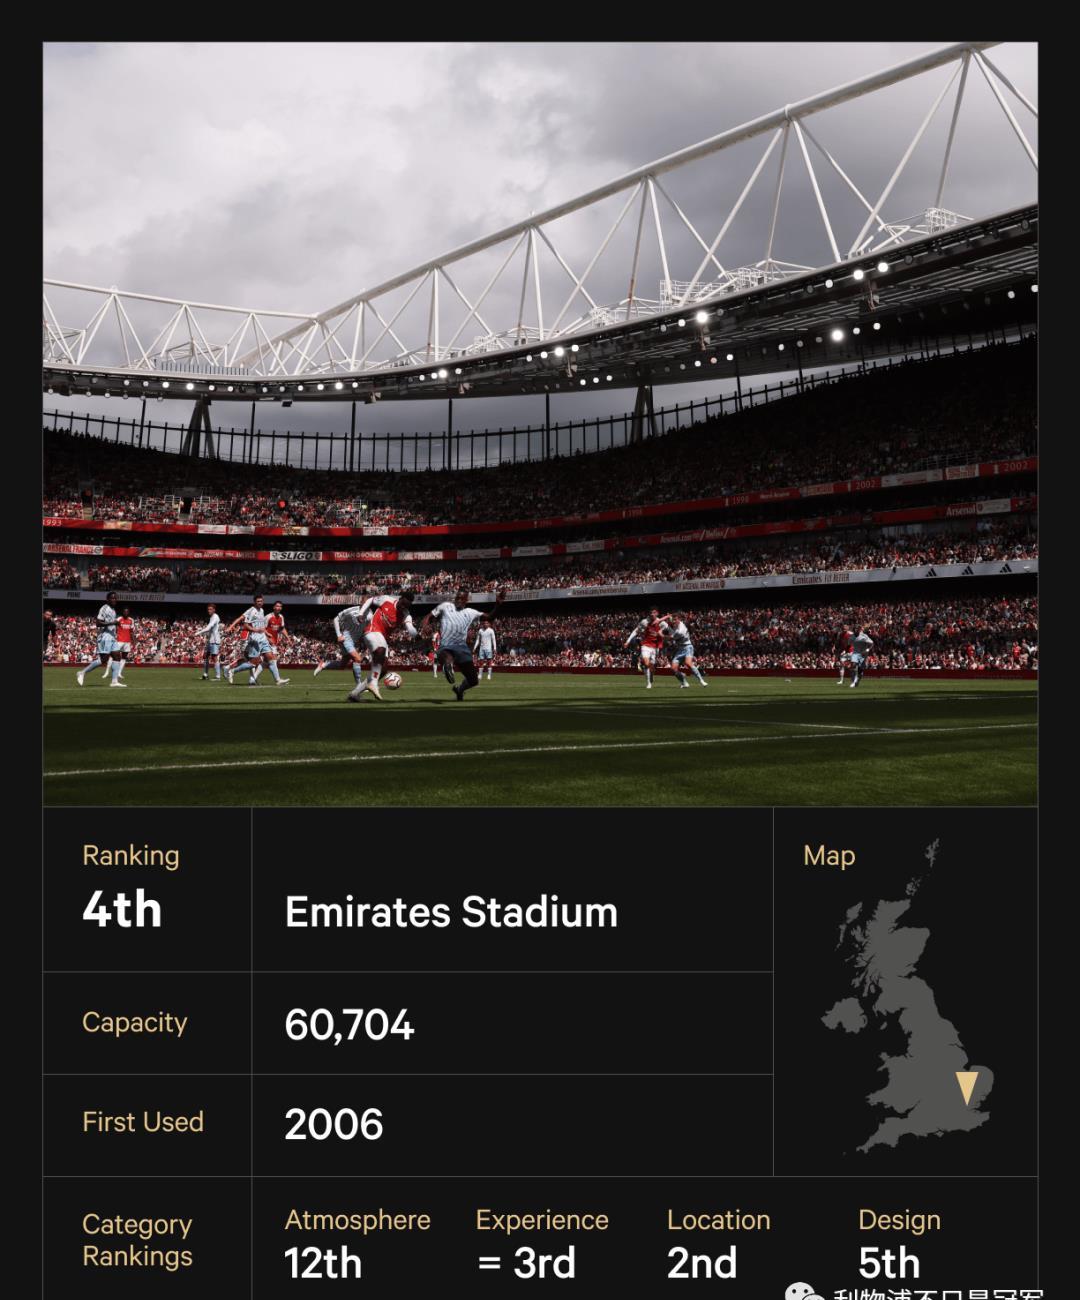Viewport: 1080px width, 1300px height.
Task: Select the 60,704 capacity figure
Action: (349, 1025)
